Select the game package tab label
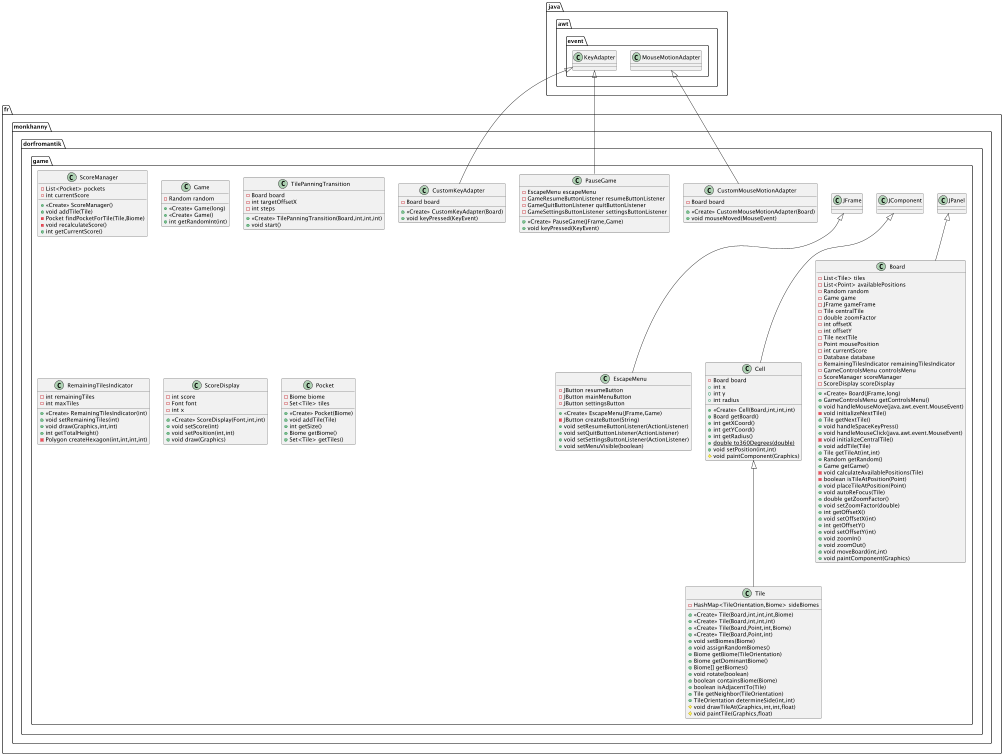Image resolution: width=1003 pixels, height=755 pixels. (x=42, y=159)
